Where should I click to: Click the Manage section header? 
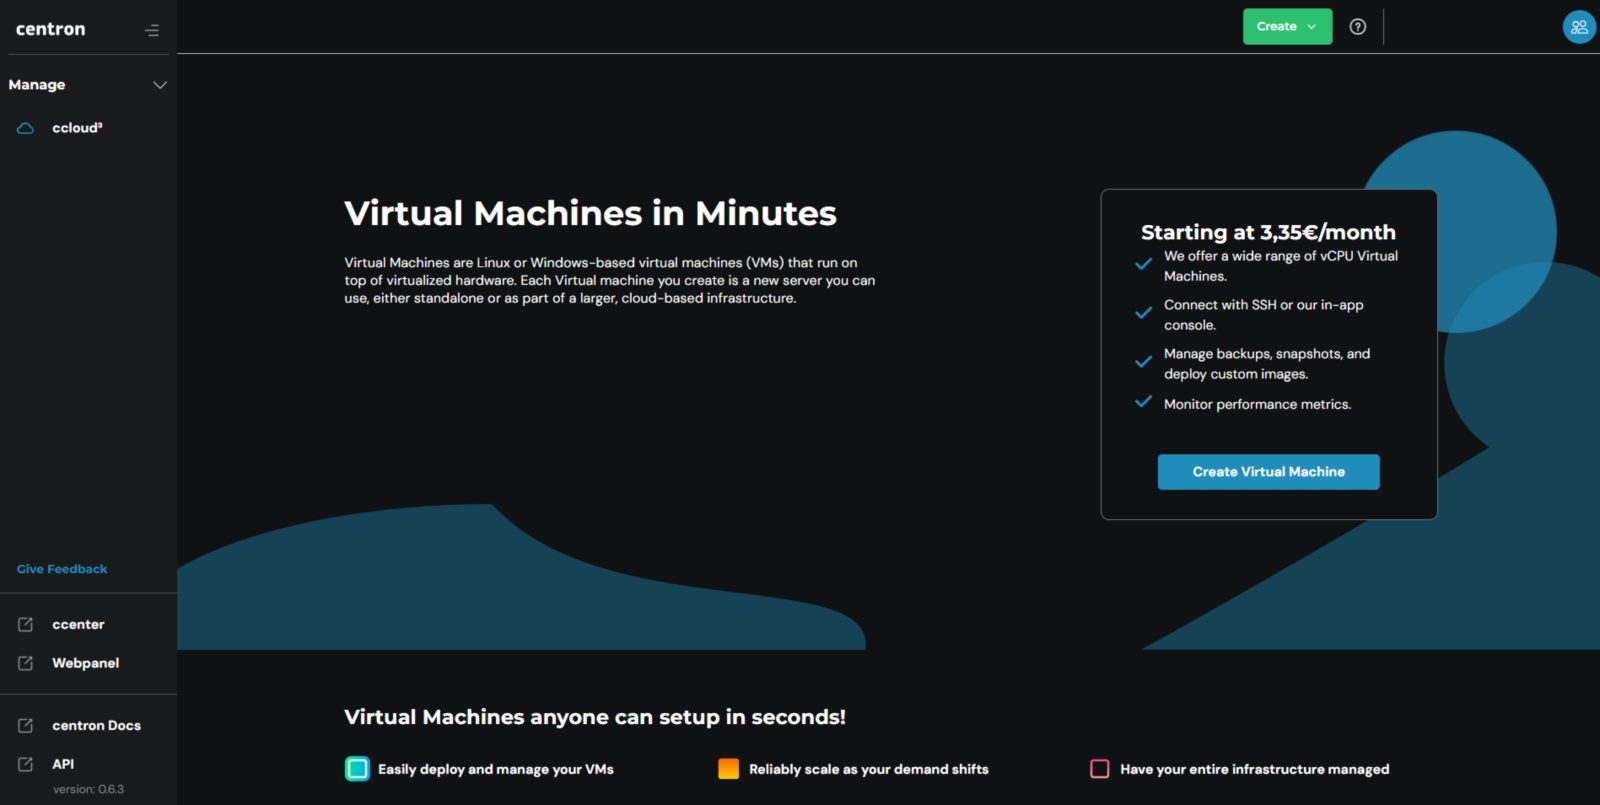click(88, 85)
